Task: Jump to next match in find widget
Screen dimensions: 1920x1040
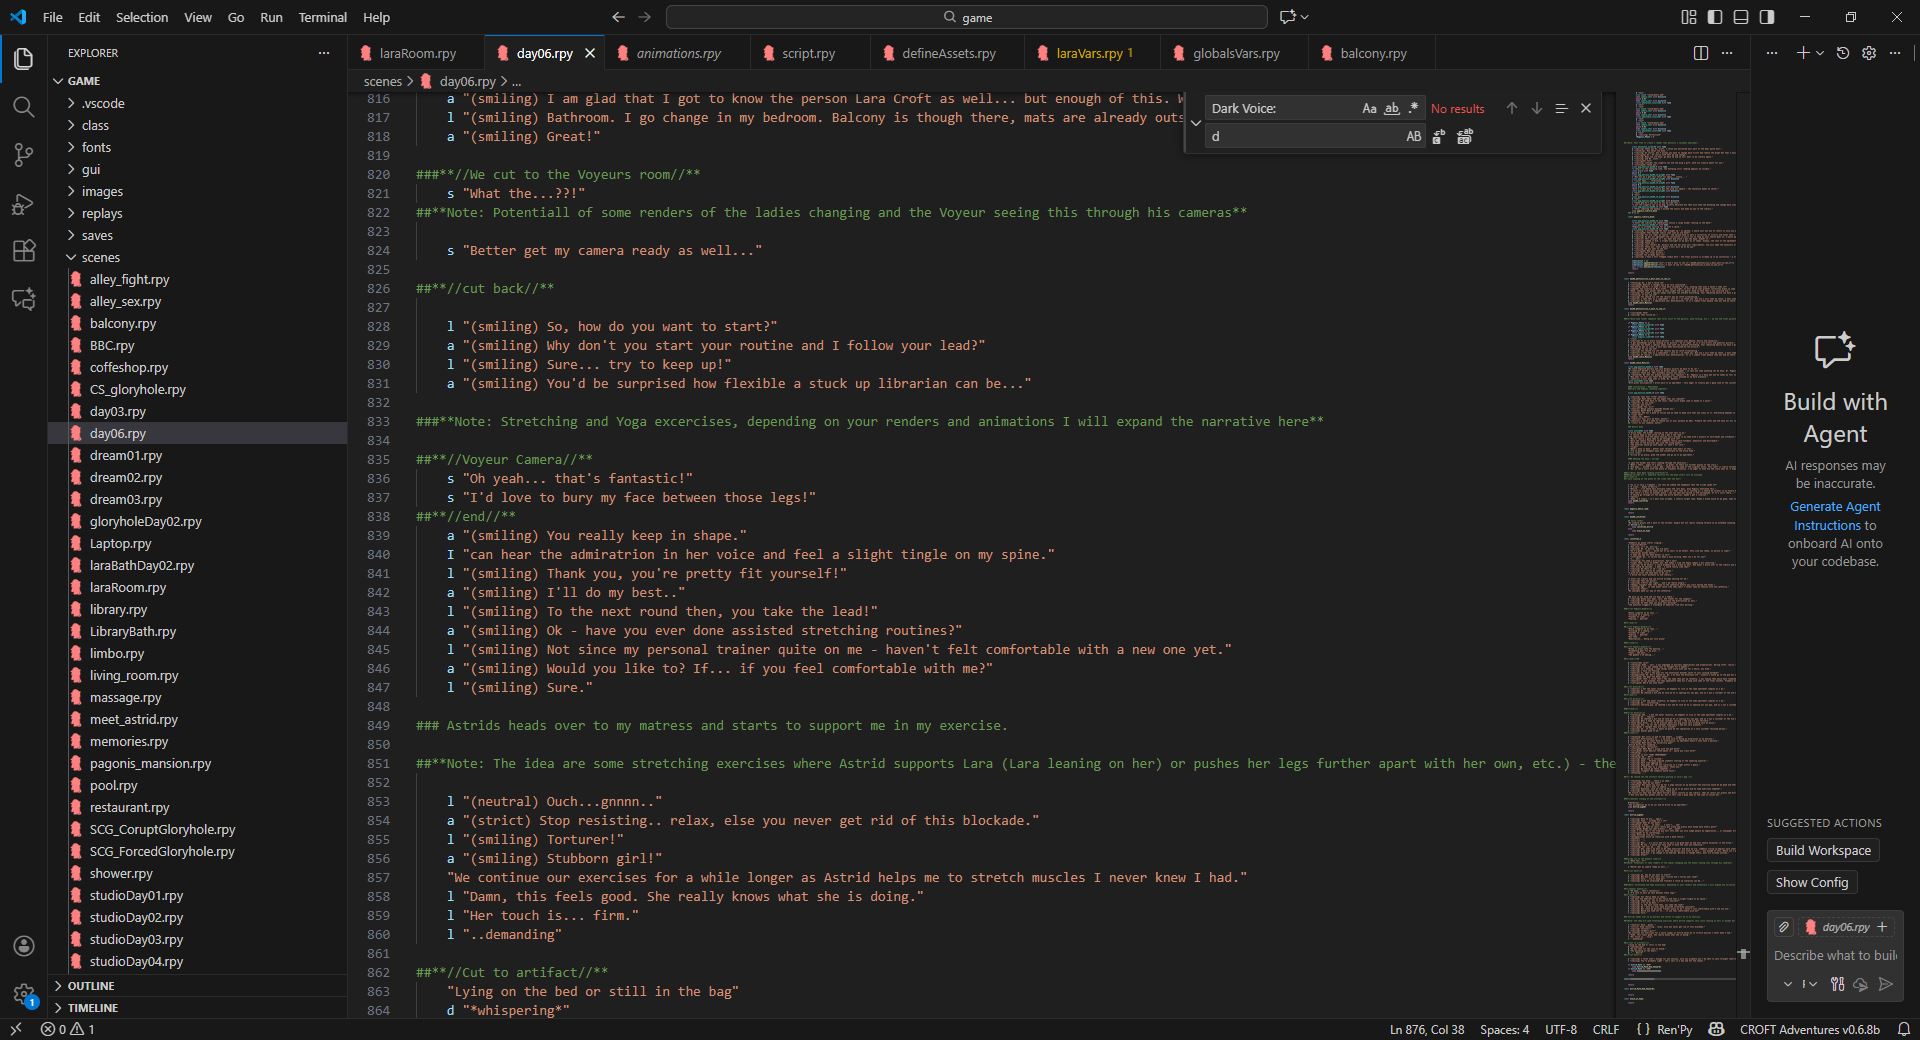Action: [x=1537, y=108]
